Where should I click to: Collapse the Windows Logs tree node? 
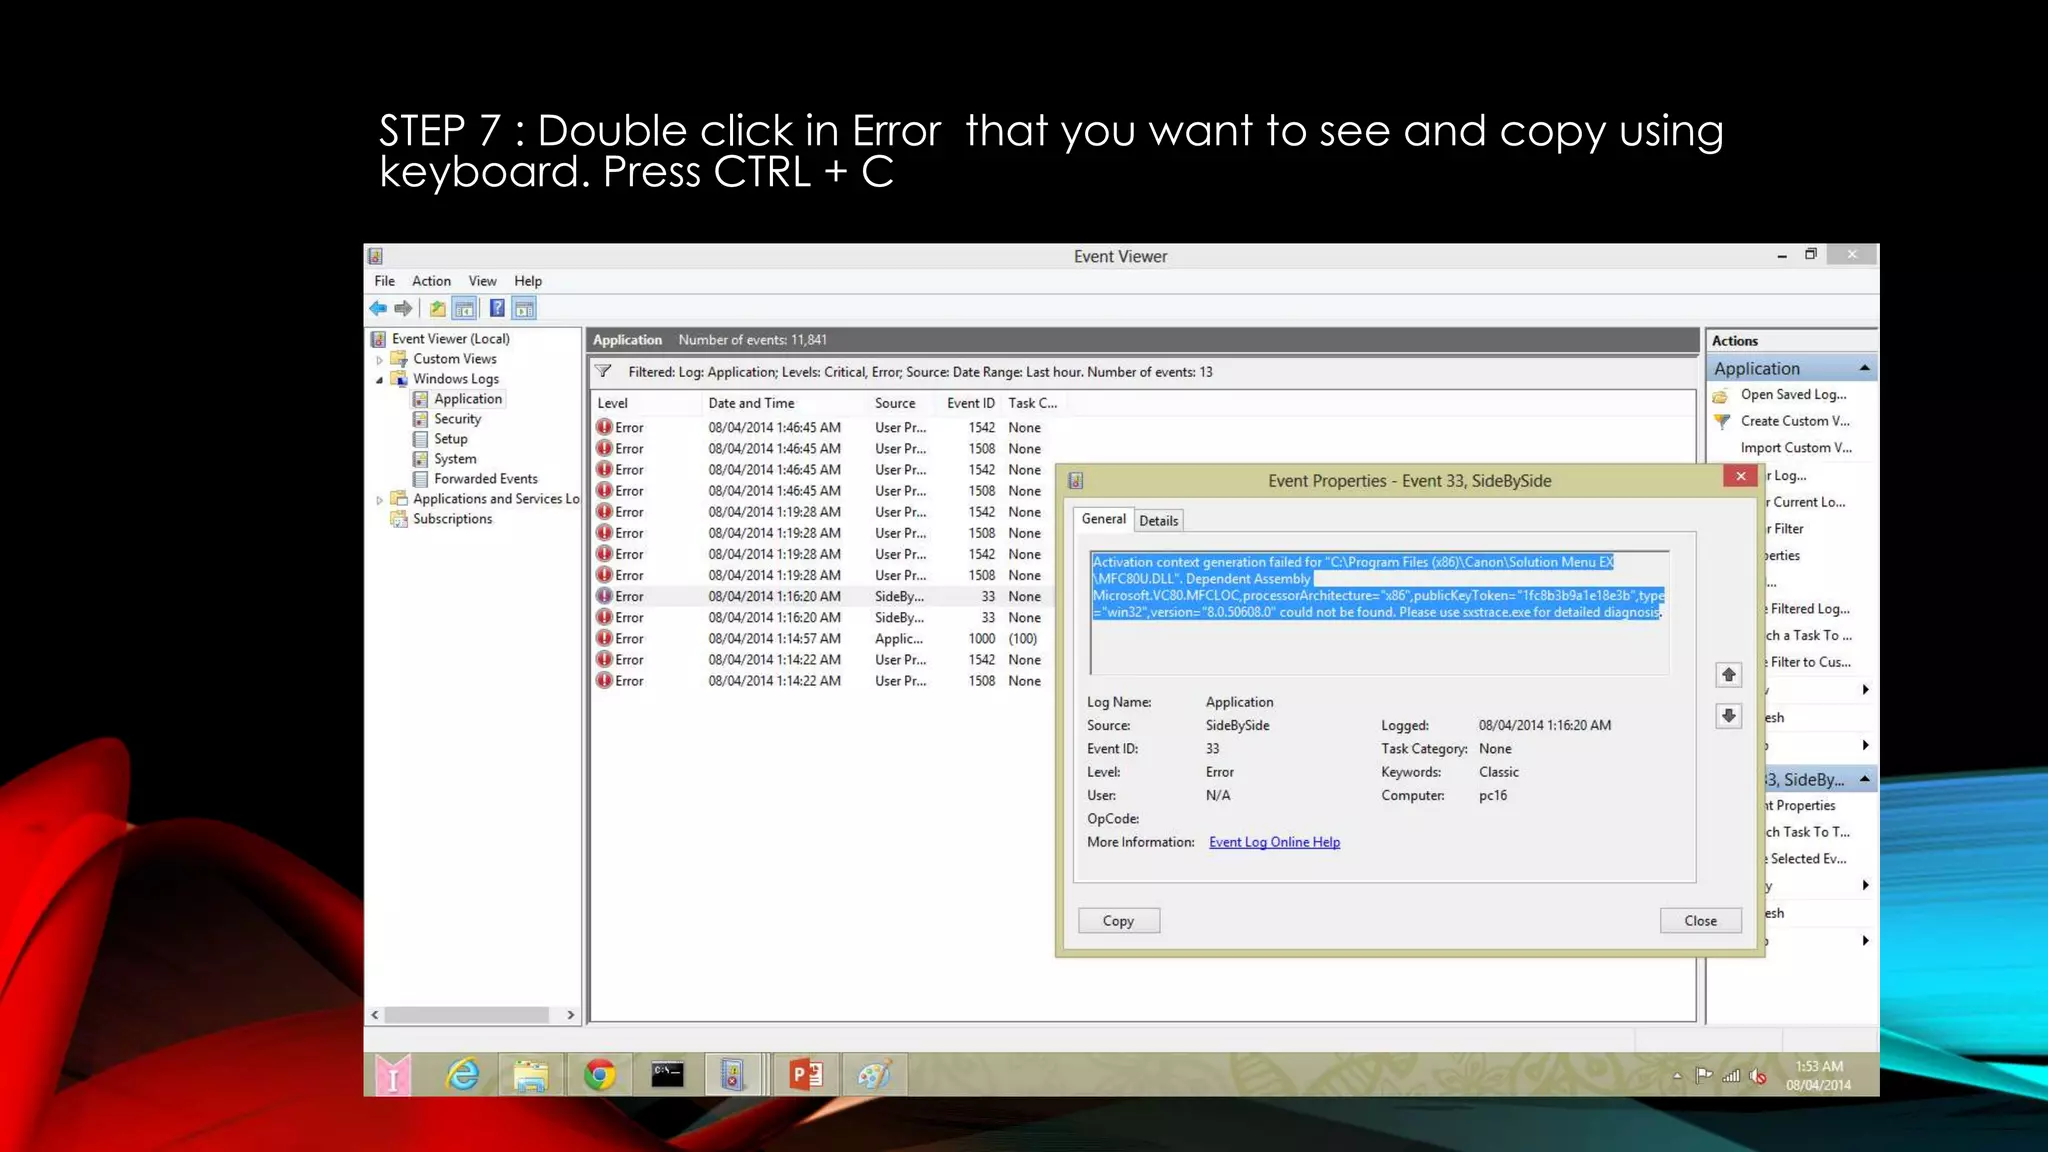380,379
